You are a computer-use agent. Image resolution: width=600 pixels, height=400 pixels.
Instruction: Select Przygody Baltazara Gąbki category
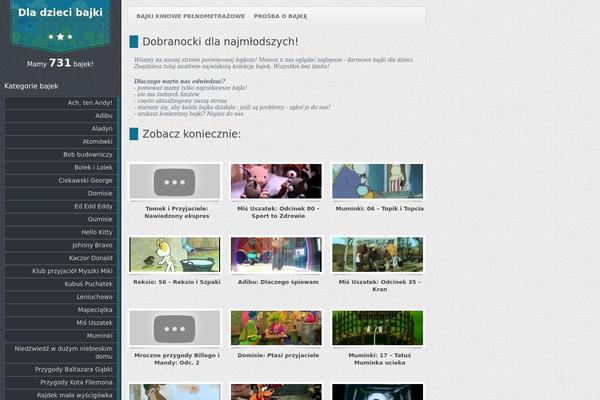(61, 369)
